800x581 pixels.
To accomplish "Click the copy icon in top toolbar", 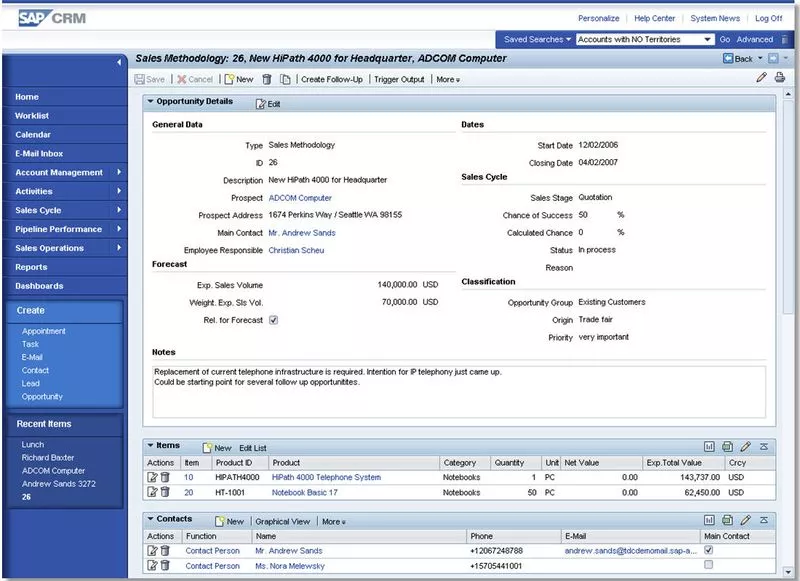I will [x=285, y=79].
